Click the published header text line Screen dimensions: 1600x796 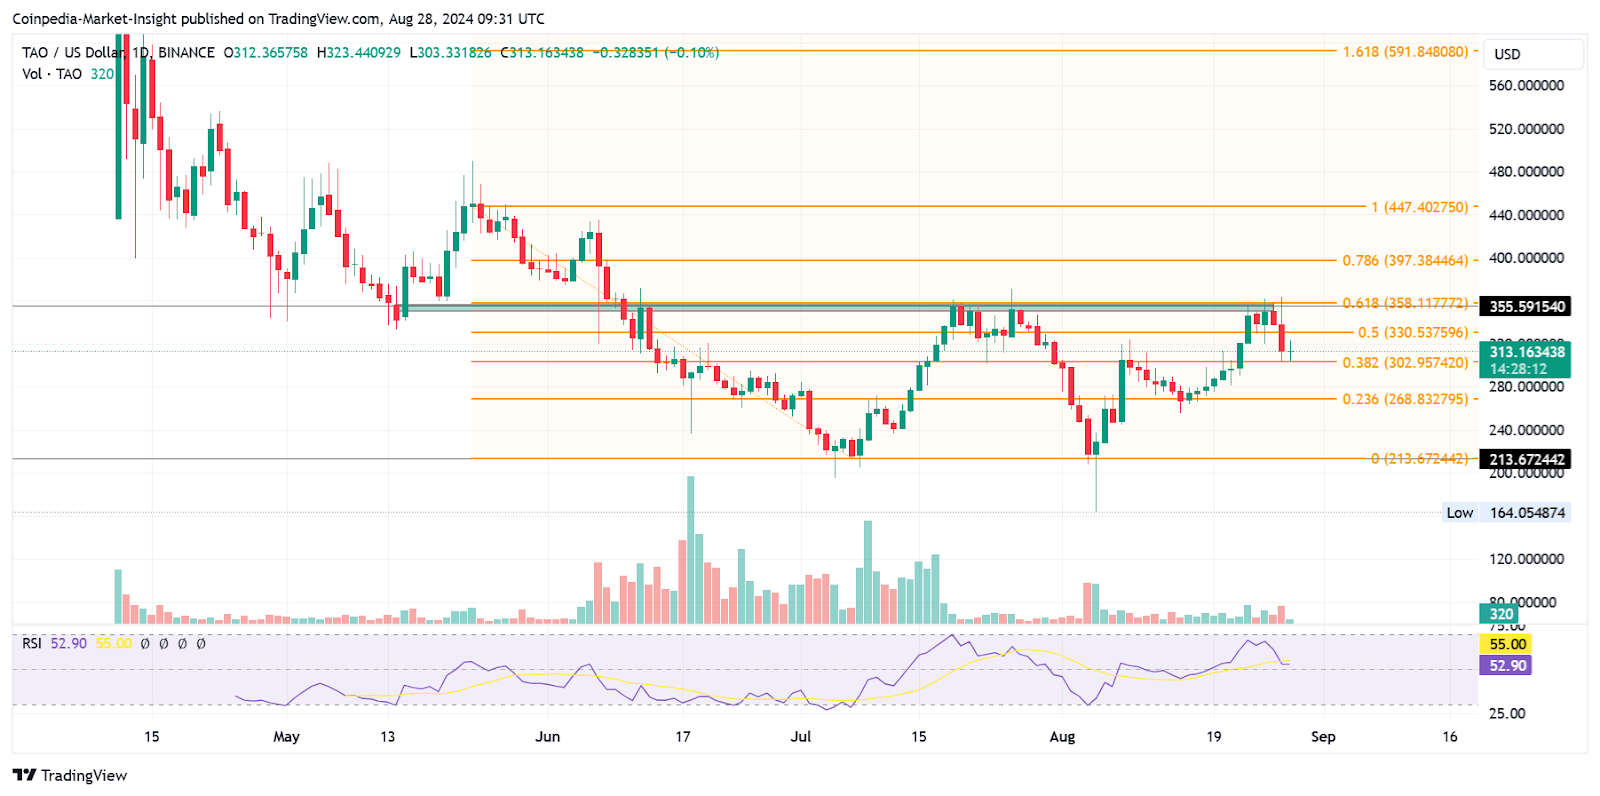(278, 18)
